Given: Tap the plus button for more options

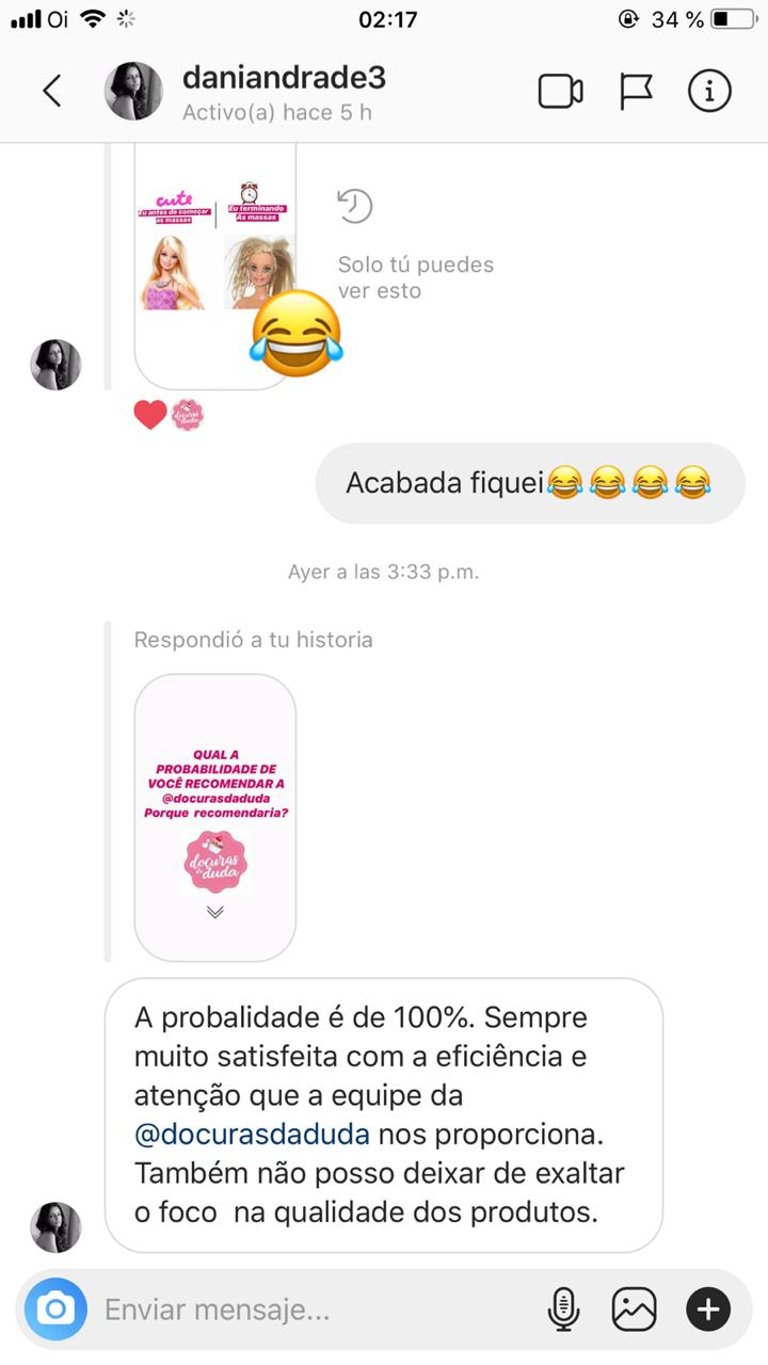Looking at the screenshot, I should coord(708,1308).
